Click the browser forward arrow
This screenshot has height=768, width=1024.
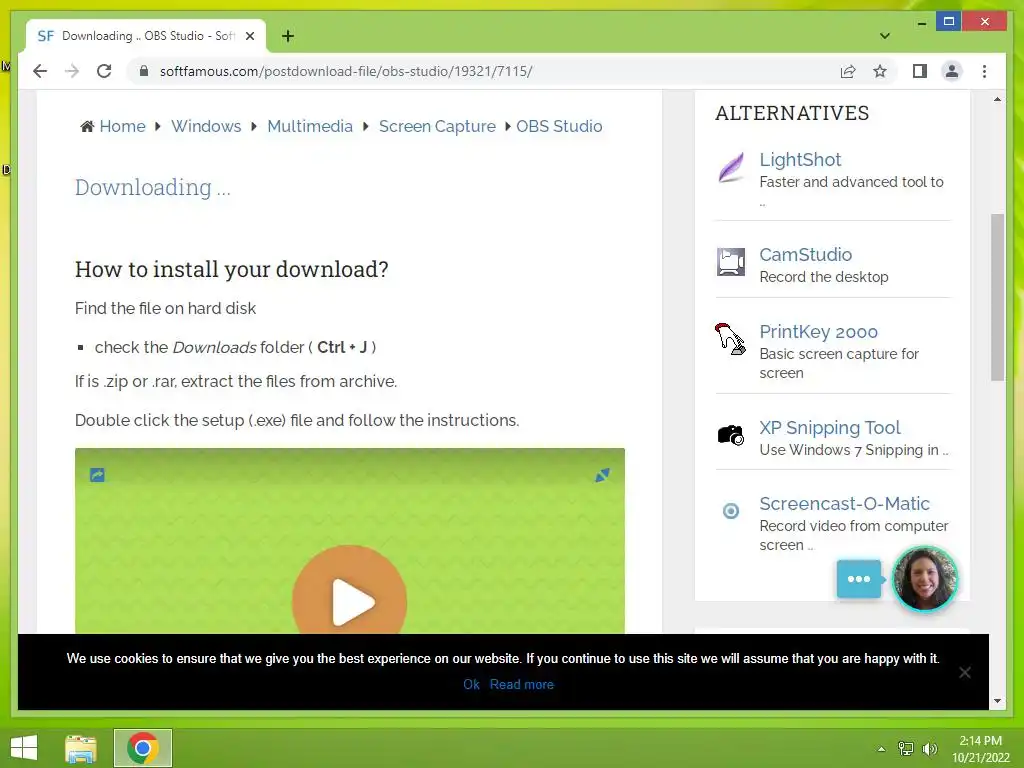pyautogui.click(x=72, y=71)
